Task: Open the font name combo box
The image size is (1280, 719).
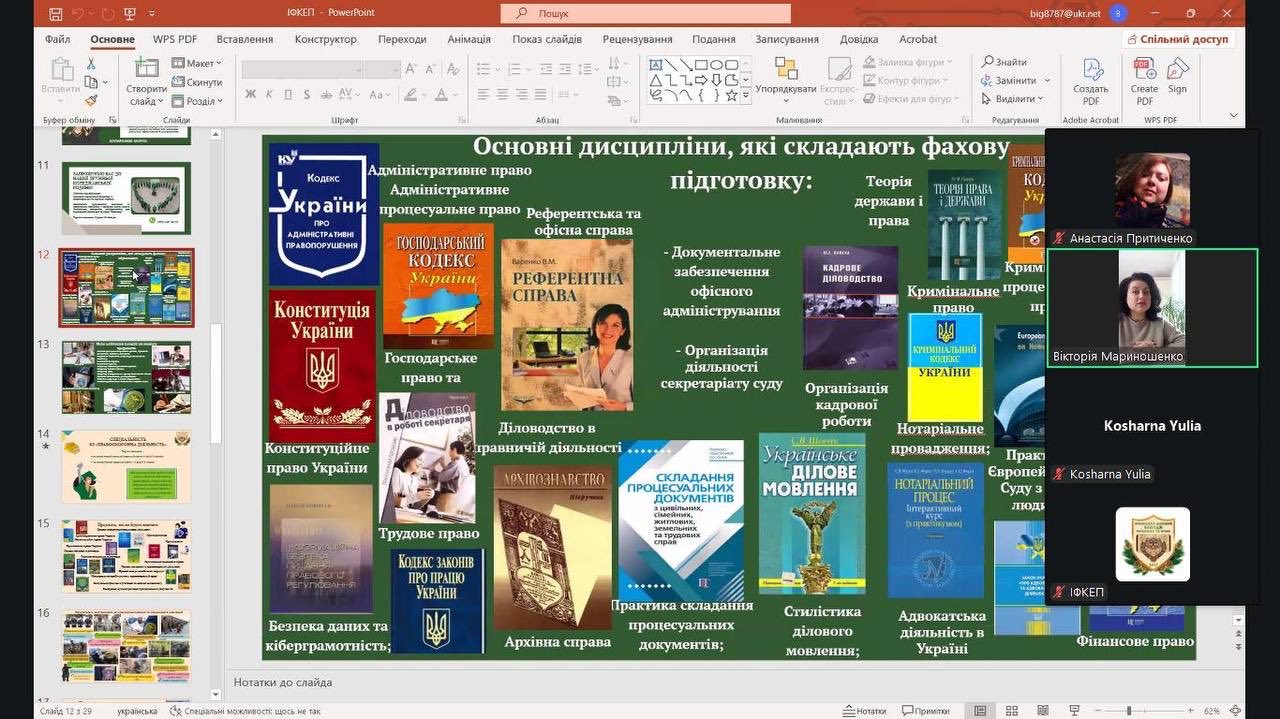Action: [302, 70]
